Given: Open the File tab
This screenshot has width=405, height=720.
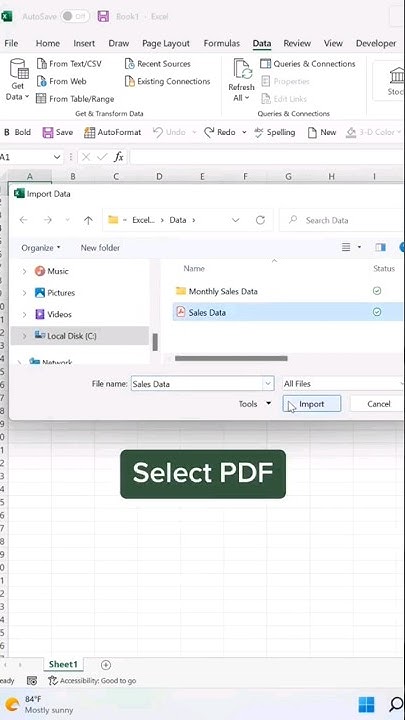Looking at the screenshot, I should [x=11, y=43].
